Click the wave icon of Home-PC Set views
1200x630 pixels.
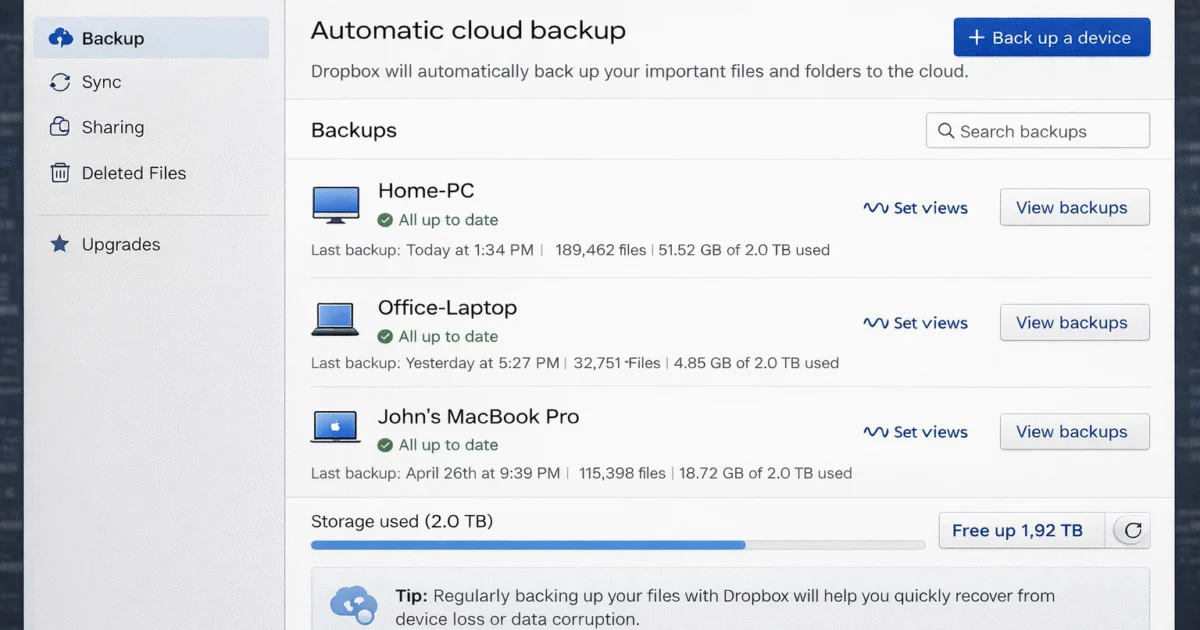tap(876, 208)
